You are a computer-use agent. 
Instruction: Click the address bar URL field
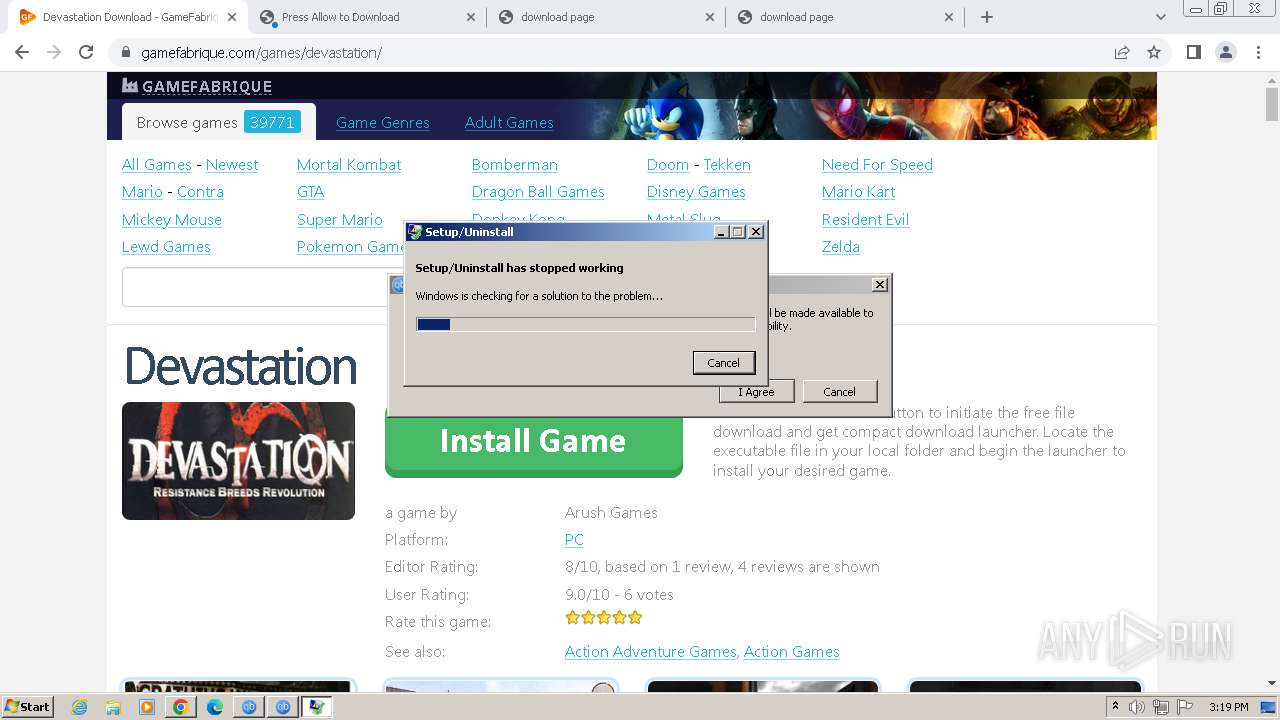click(x=620, y=52)
